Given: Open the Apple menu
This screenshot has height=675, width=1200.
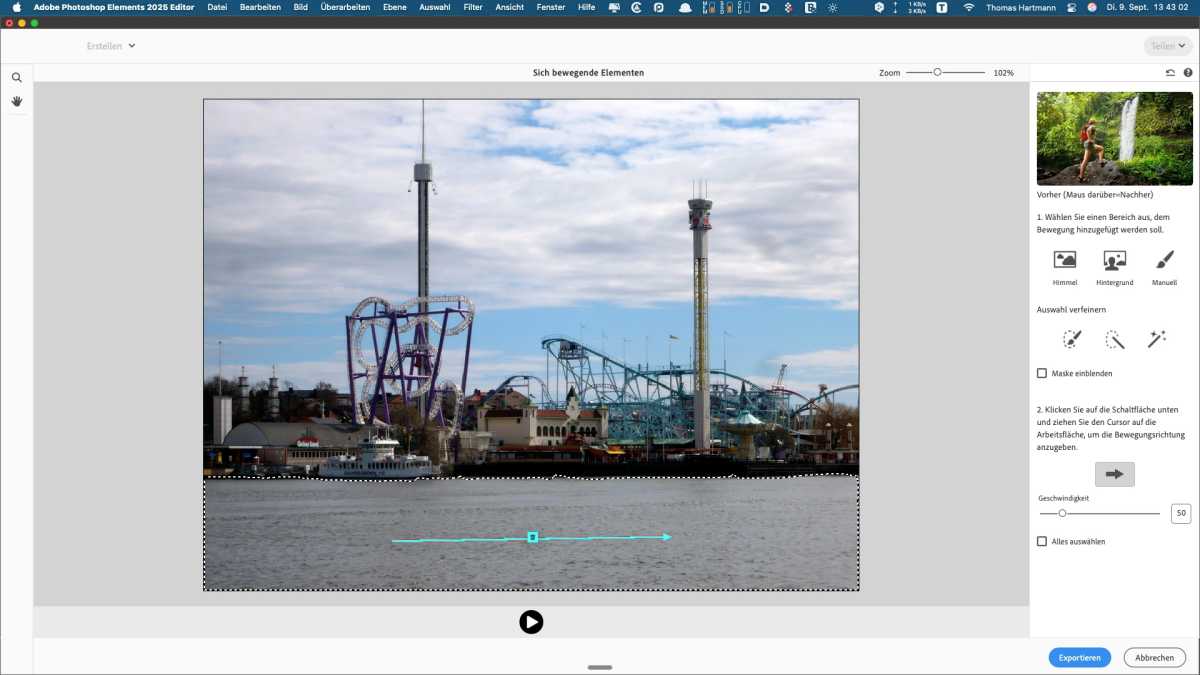Looking at the screenshot, I should coord(16,7).
